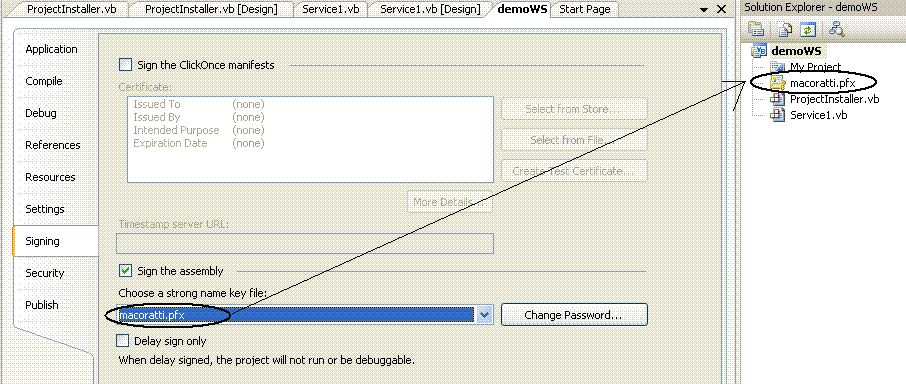The image size is (906, 384).
Task: Open the Application properties page
Action: [x=51, y=49]
